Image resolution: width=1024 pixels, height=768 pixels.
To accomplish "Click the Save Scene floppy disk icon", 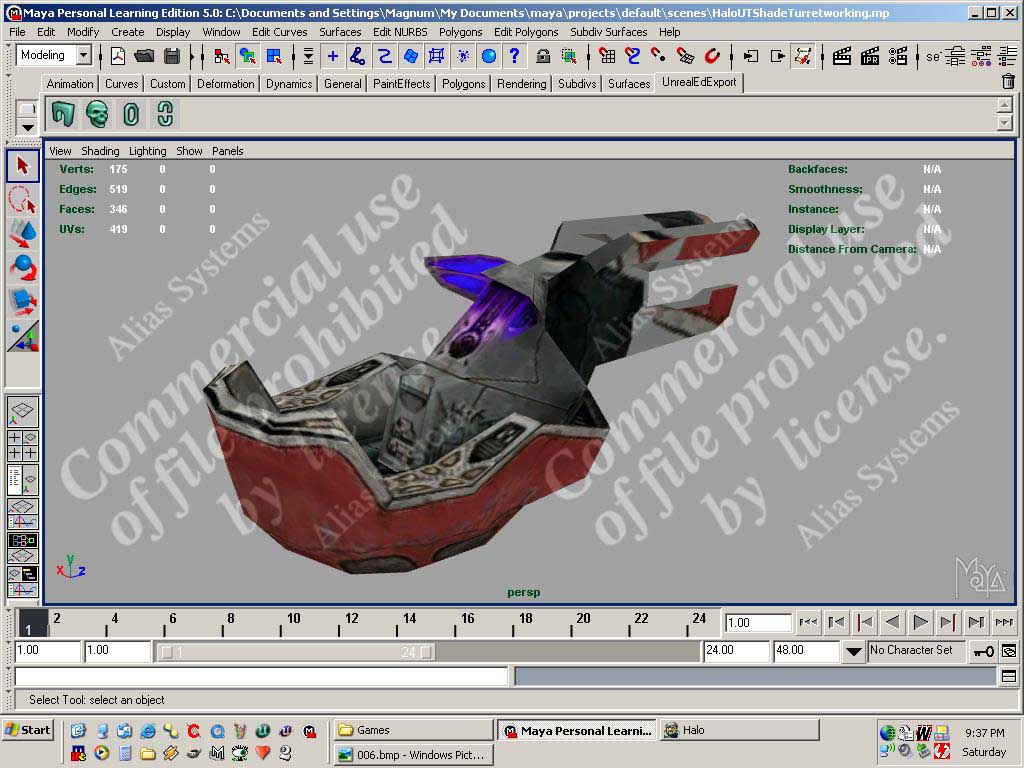I will [172, 56].
